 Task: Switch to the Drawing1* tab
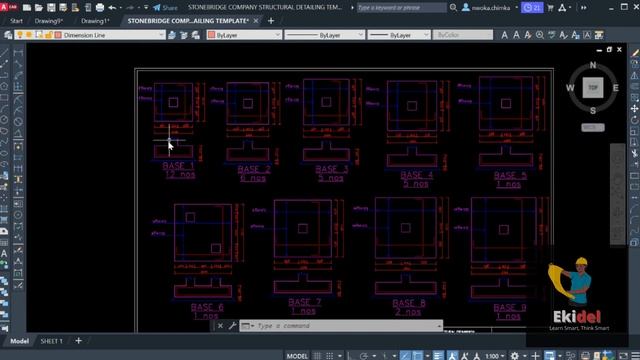pos(95,20)
